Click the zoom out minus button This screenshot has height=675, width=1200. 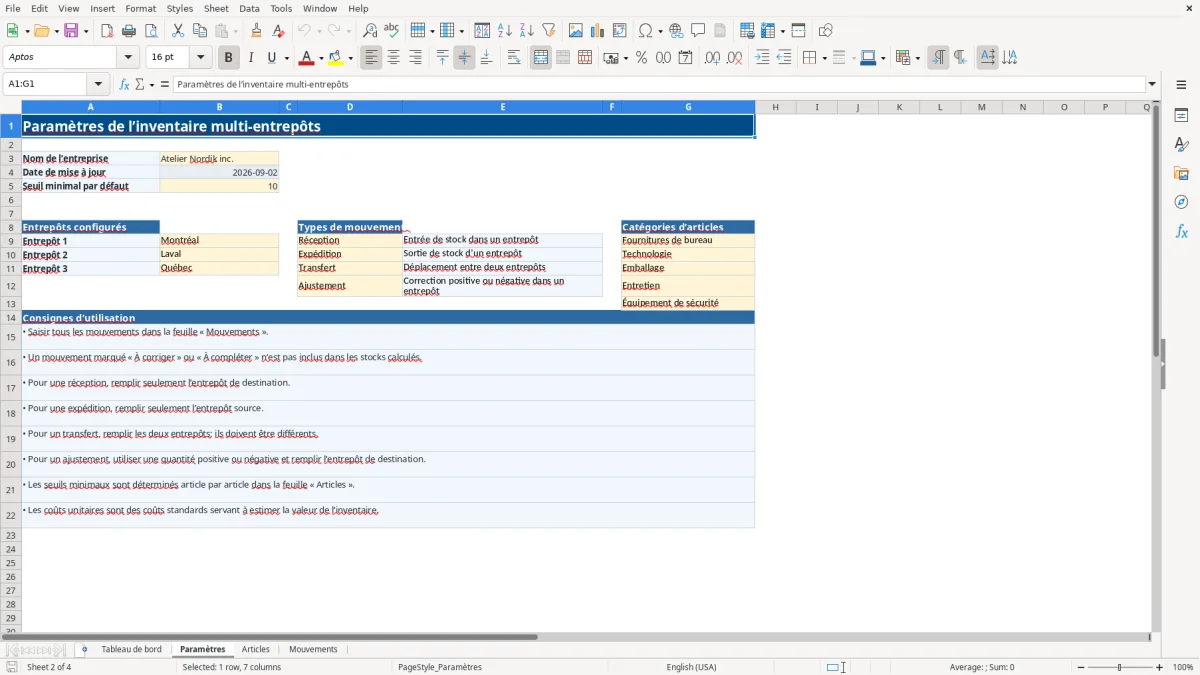[1080, 667]
